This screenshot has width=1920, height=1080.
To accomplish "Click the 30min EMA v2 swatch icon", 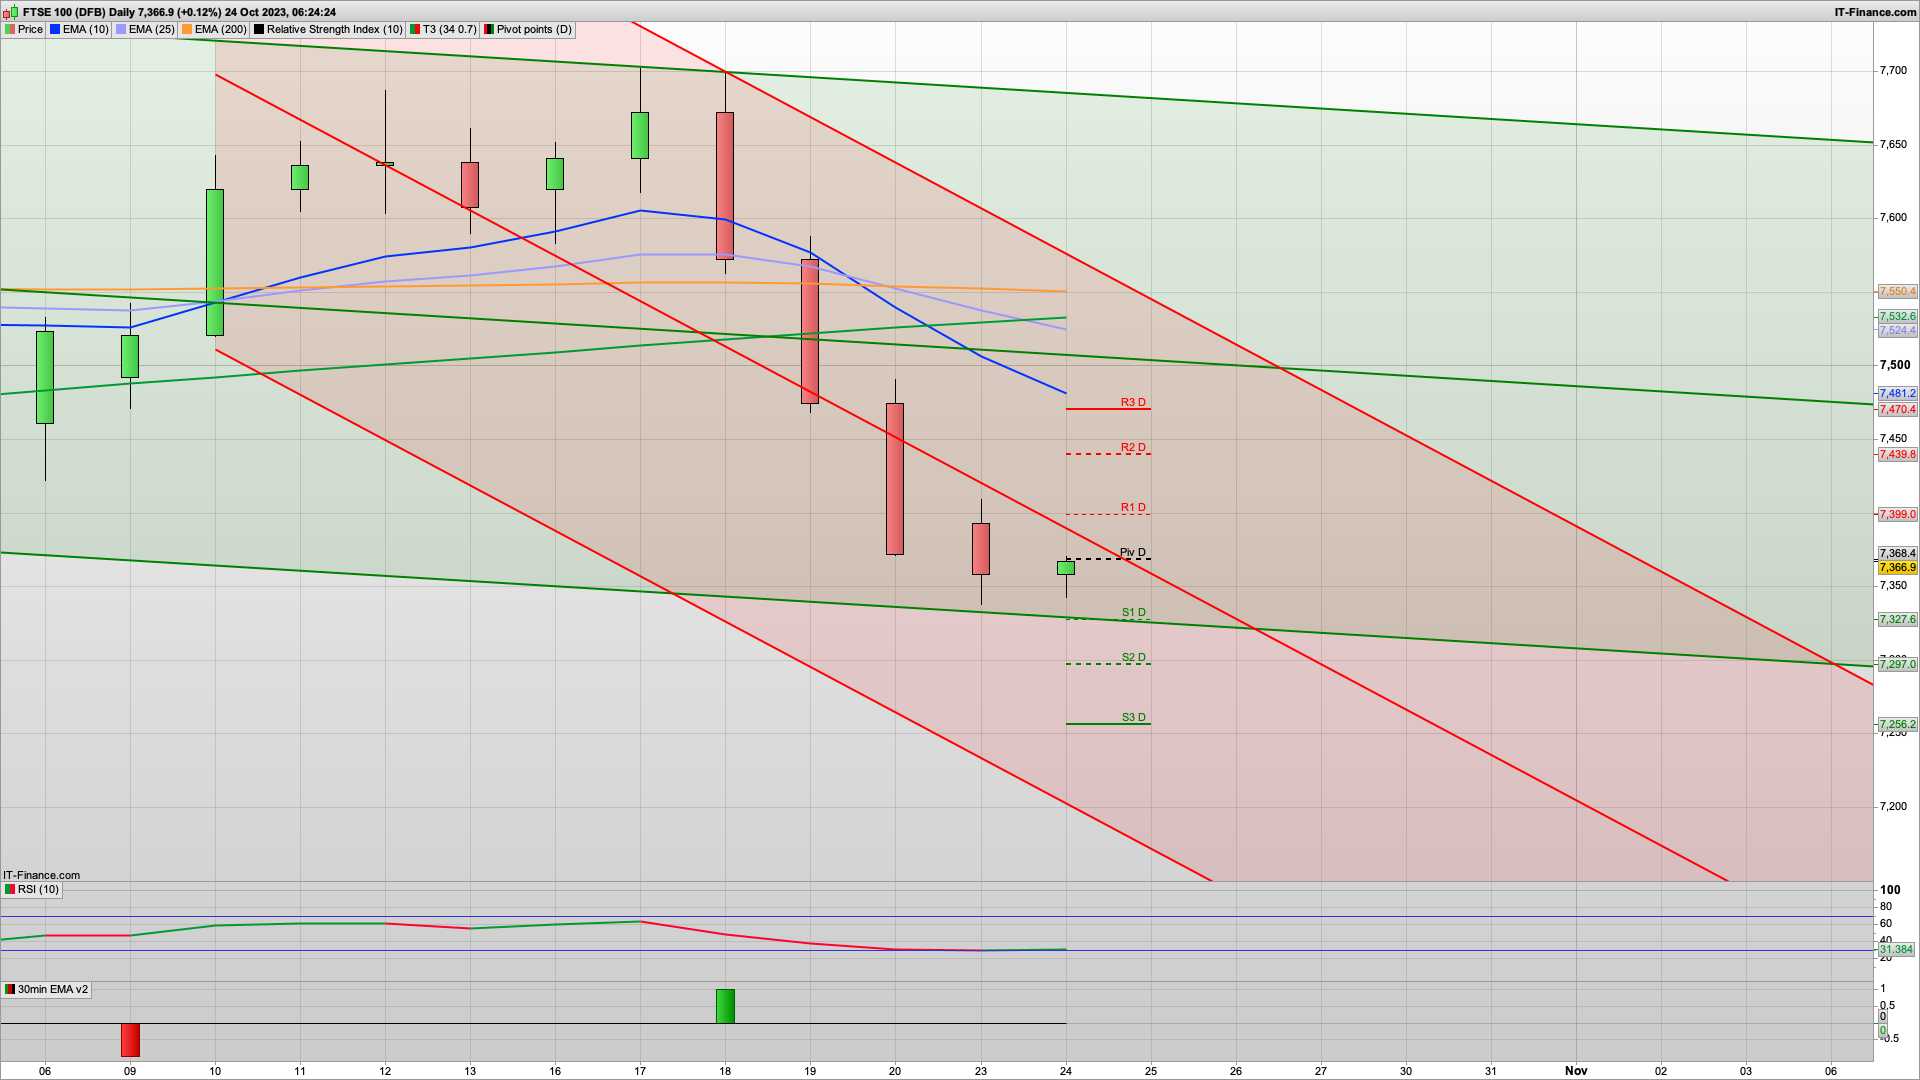I will (x=10, y=989).
